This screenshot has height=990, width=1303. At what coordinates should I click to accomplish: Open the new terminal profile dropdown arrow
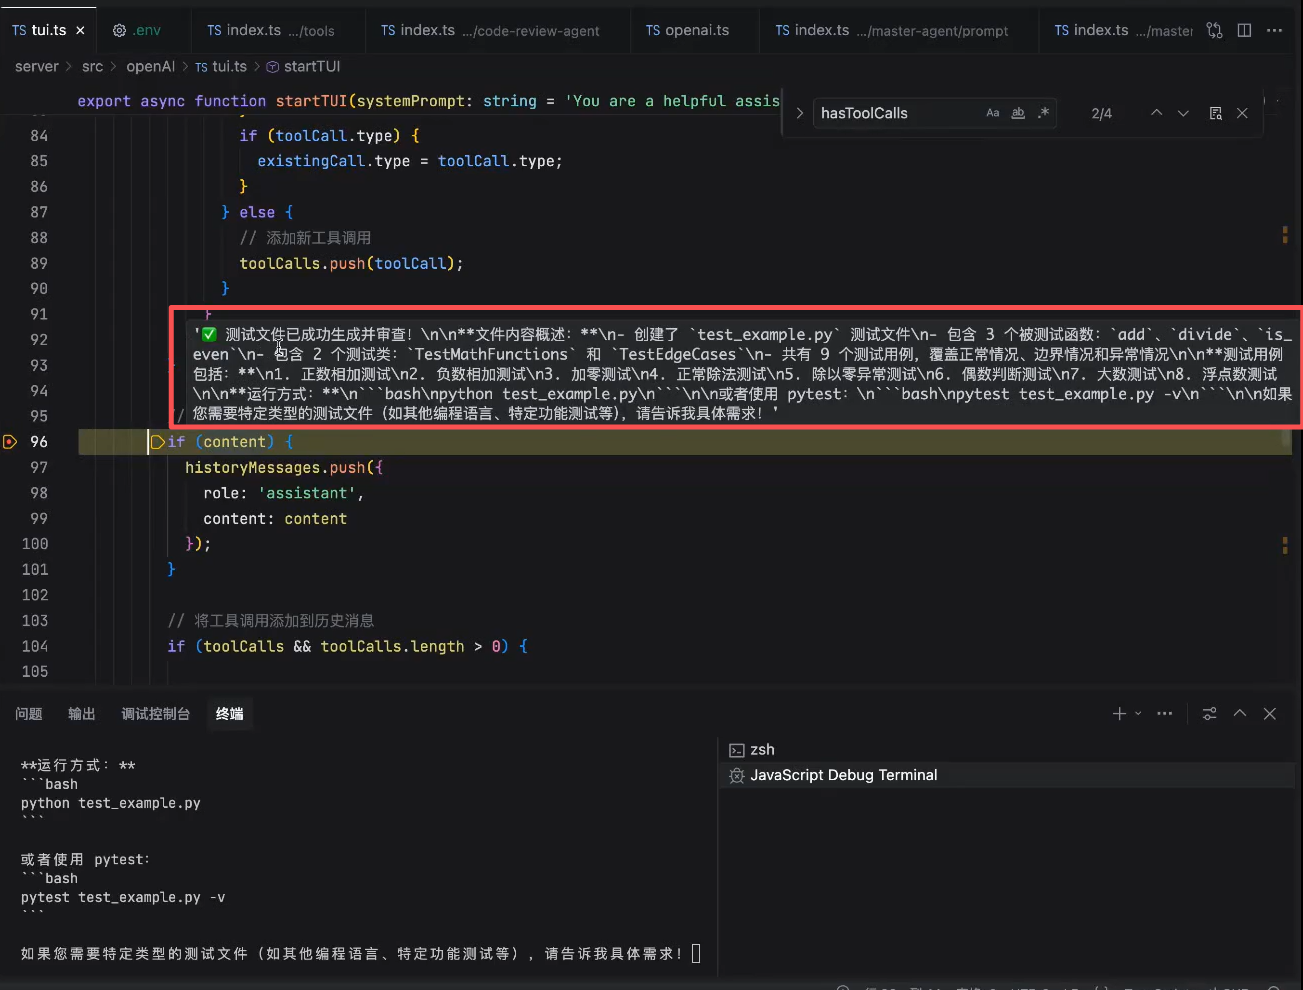click(1138, 713)
